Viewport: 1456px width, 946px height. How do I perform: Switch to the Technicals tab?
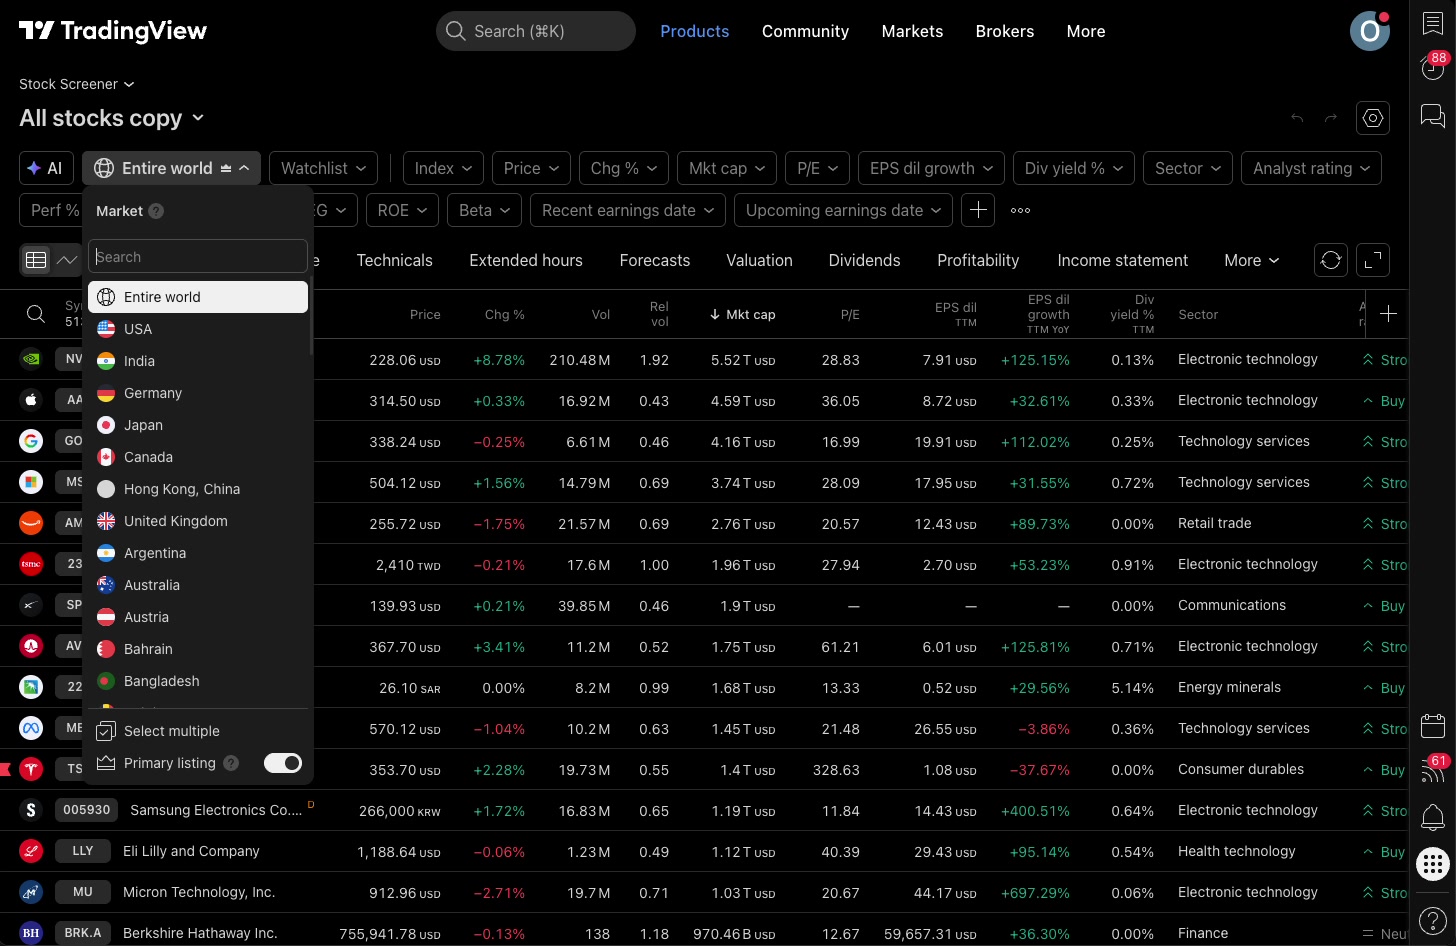click(x=394, y=260)
